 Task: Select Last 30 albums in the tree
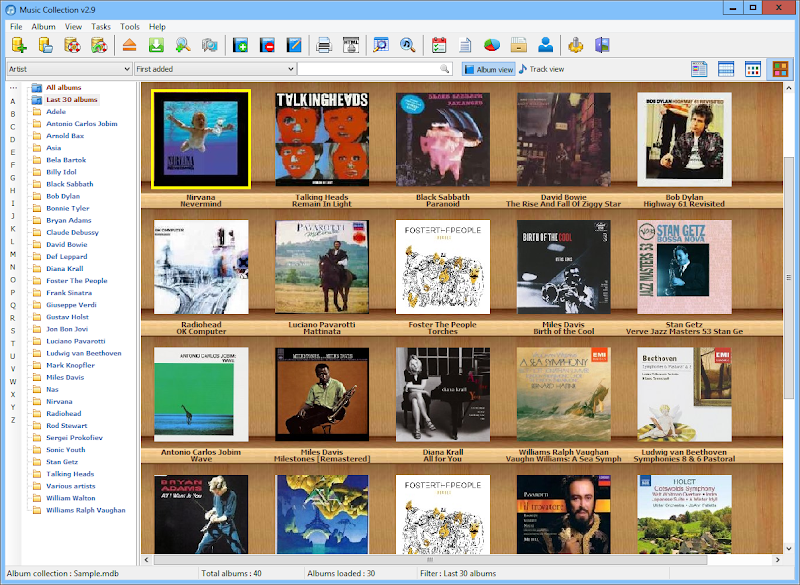[71, 99]
